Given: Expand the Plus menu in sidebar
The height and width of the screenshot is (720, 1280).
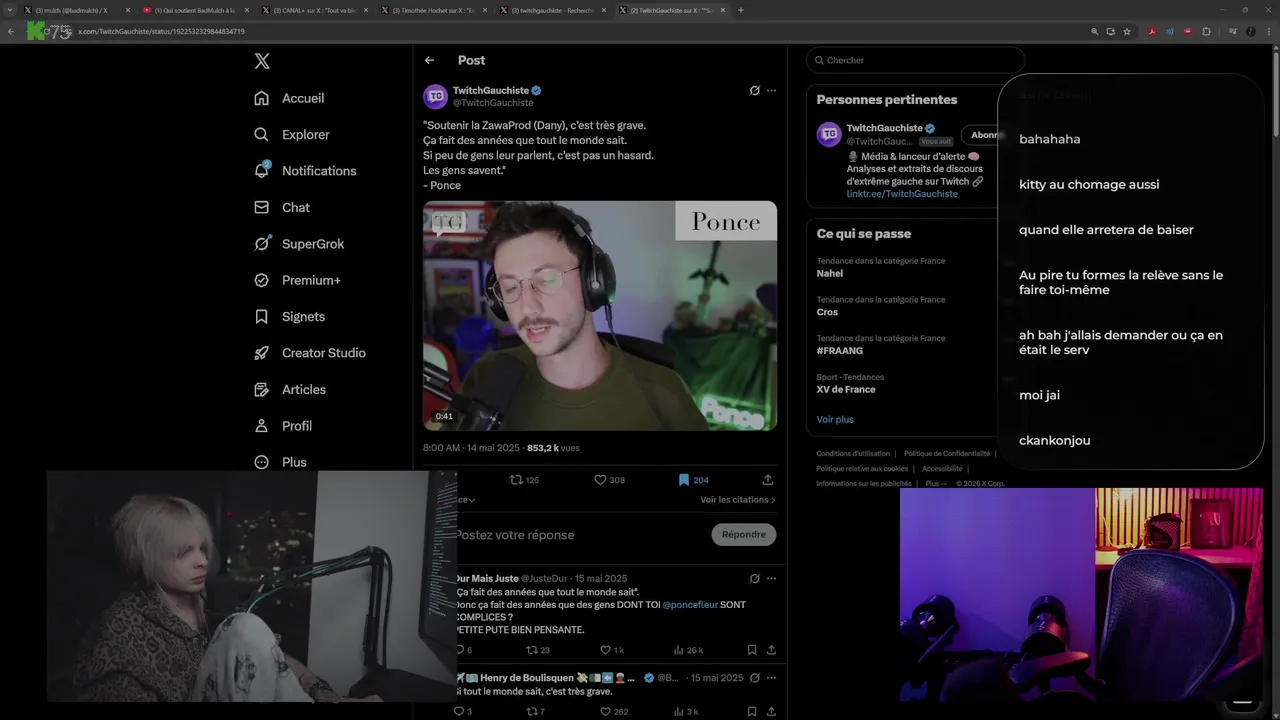Looking at the screenshot, I should point(280,462).
